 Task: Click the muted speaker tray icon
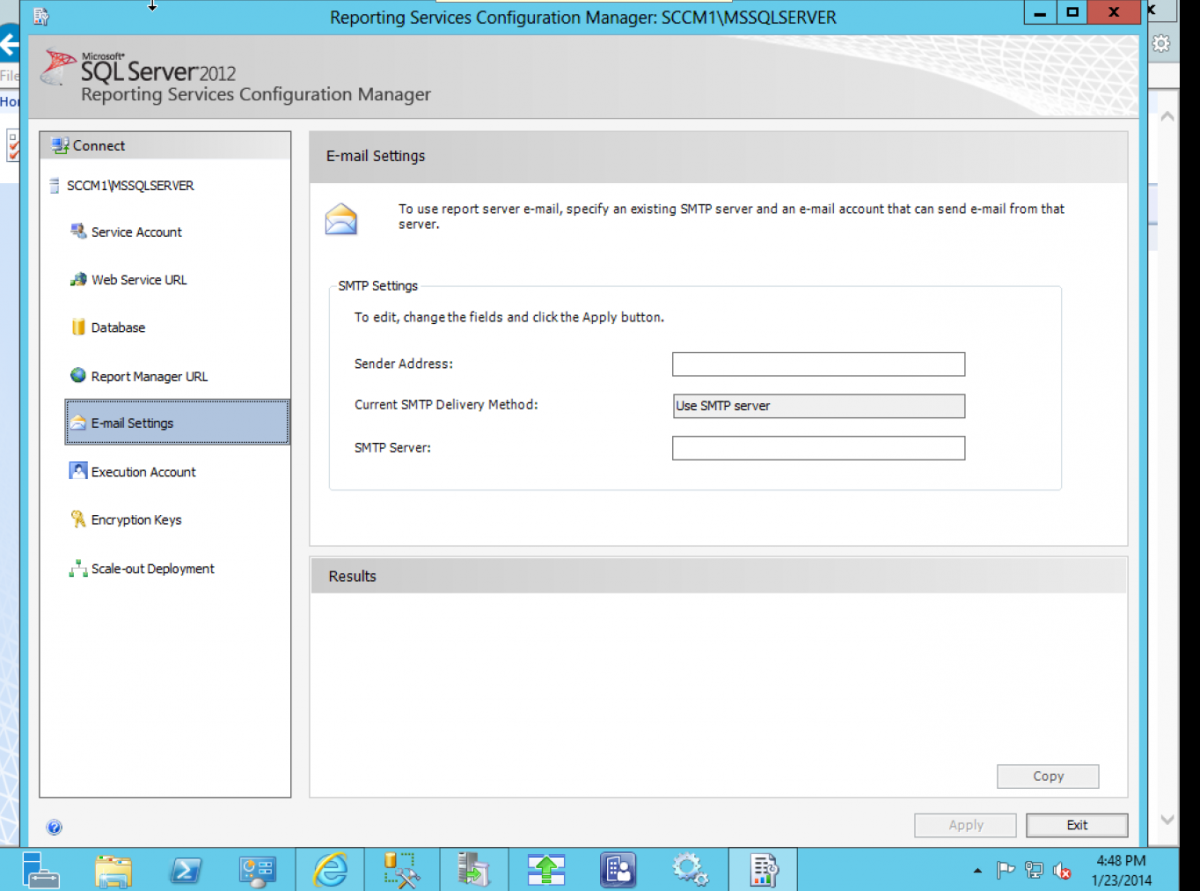[x=1062, y=870]
